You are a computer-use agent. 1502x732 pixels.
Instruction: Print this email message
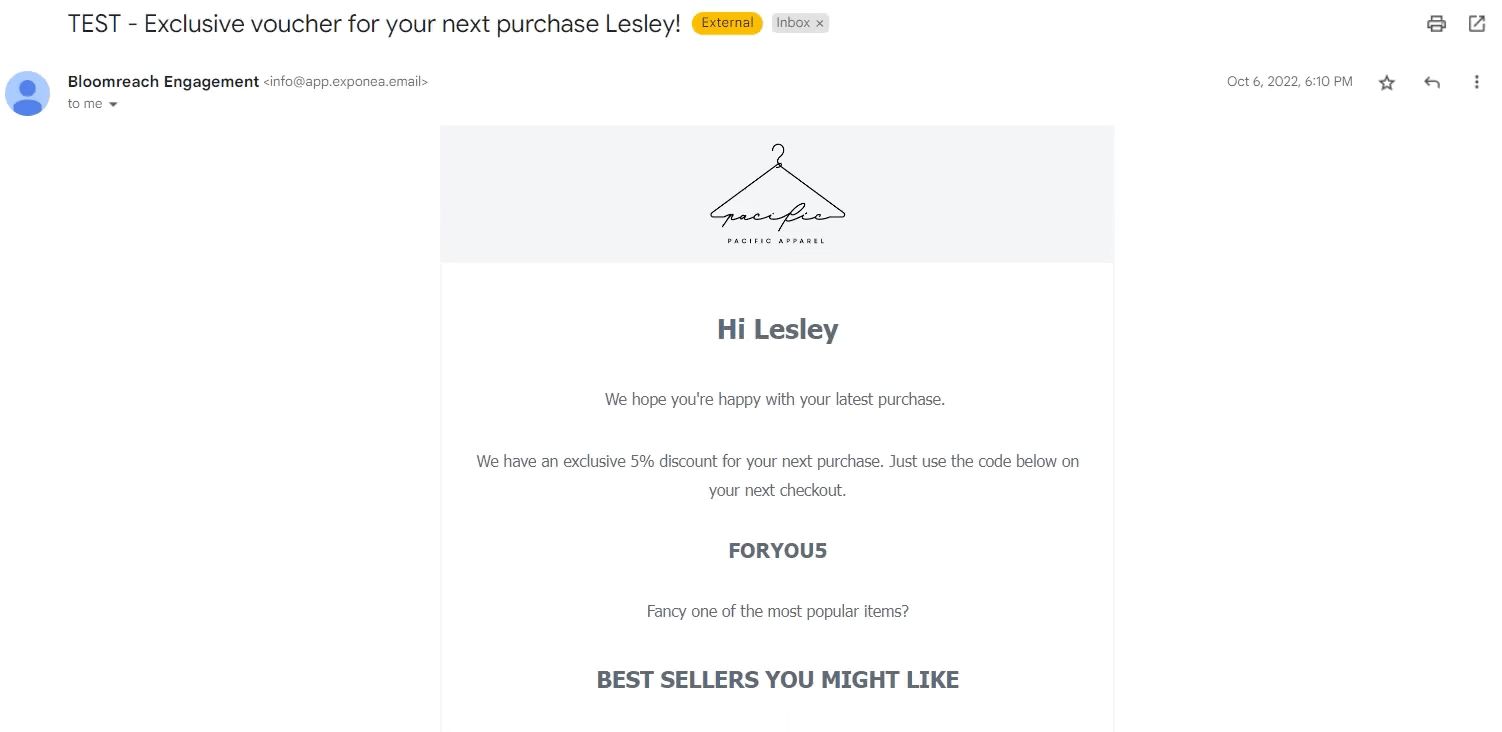[1436, 24]
